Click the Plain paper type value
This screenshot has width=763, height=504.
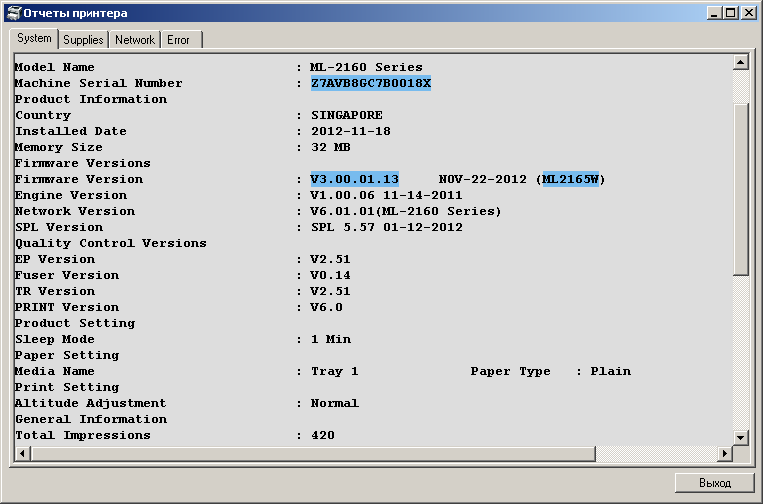611,371
